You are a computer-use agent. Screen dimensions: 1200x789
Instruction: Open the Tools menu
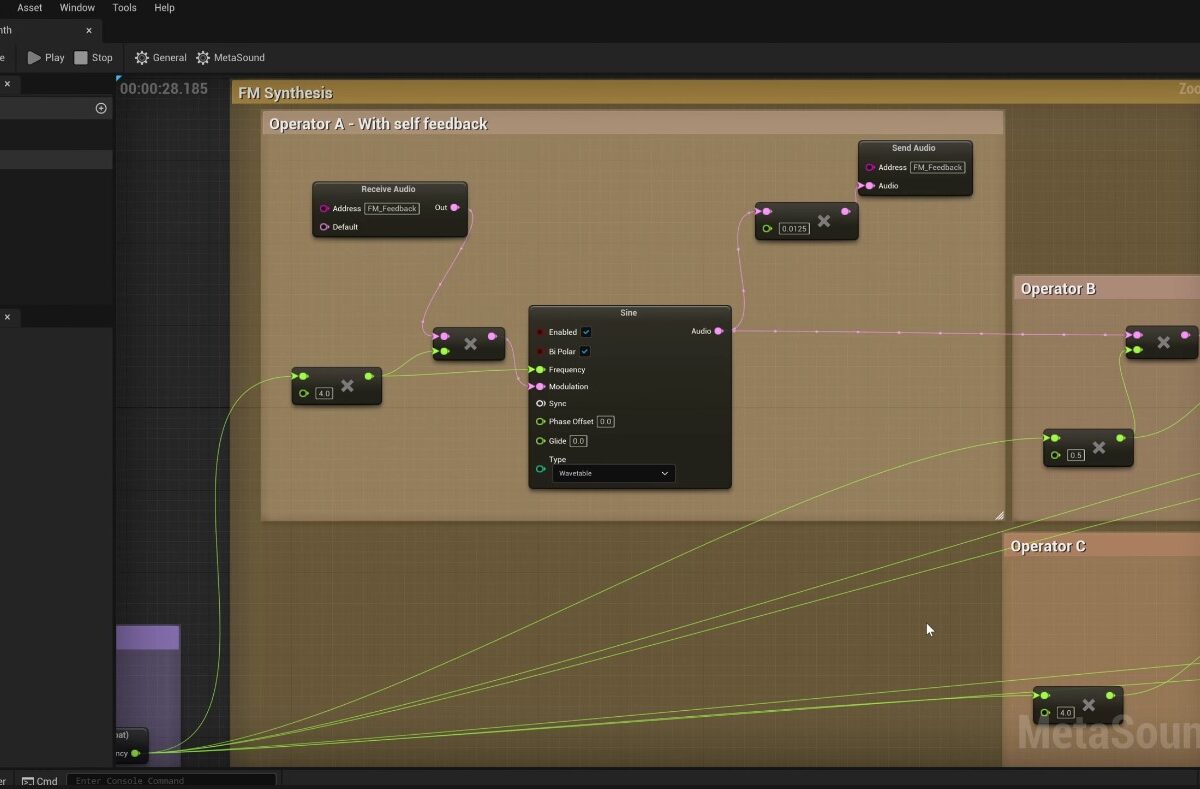(125, 8)
